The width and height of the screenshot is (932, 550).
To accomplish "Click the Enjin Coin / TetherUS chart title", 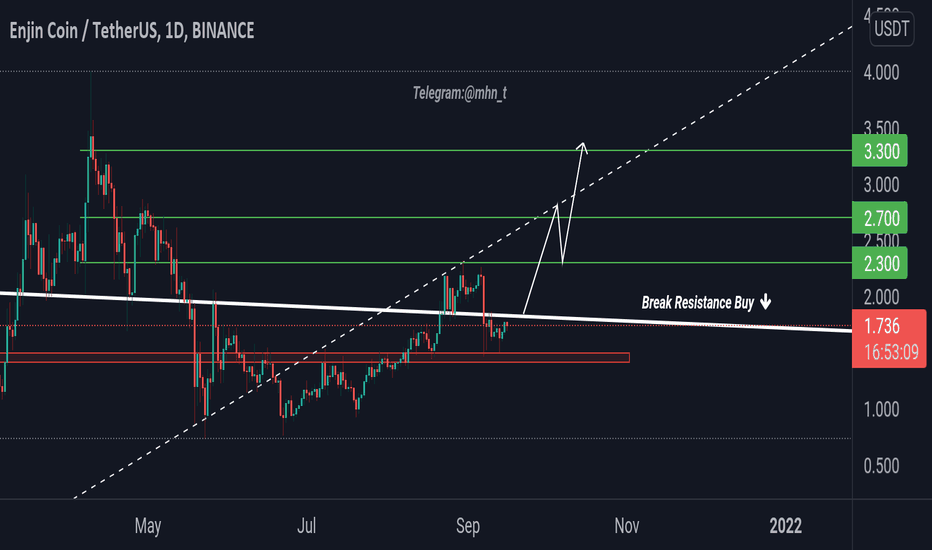I will click(x=132, y=30).
